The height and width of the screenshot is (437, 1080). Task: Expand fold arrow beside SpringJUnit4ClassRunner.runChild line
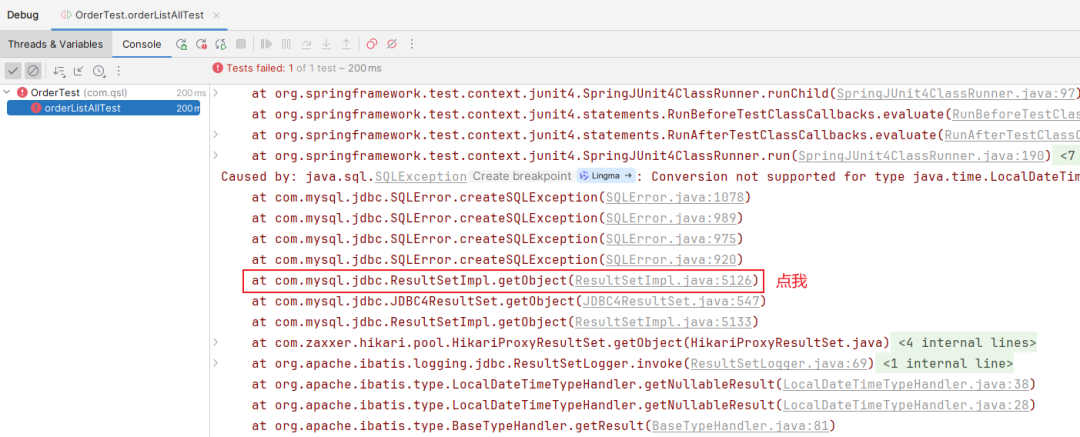click(x=216, y=93)
